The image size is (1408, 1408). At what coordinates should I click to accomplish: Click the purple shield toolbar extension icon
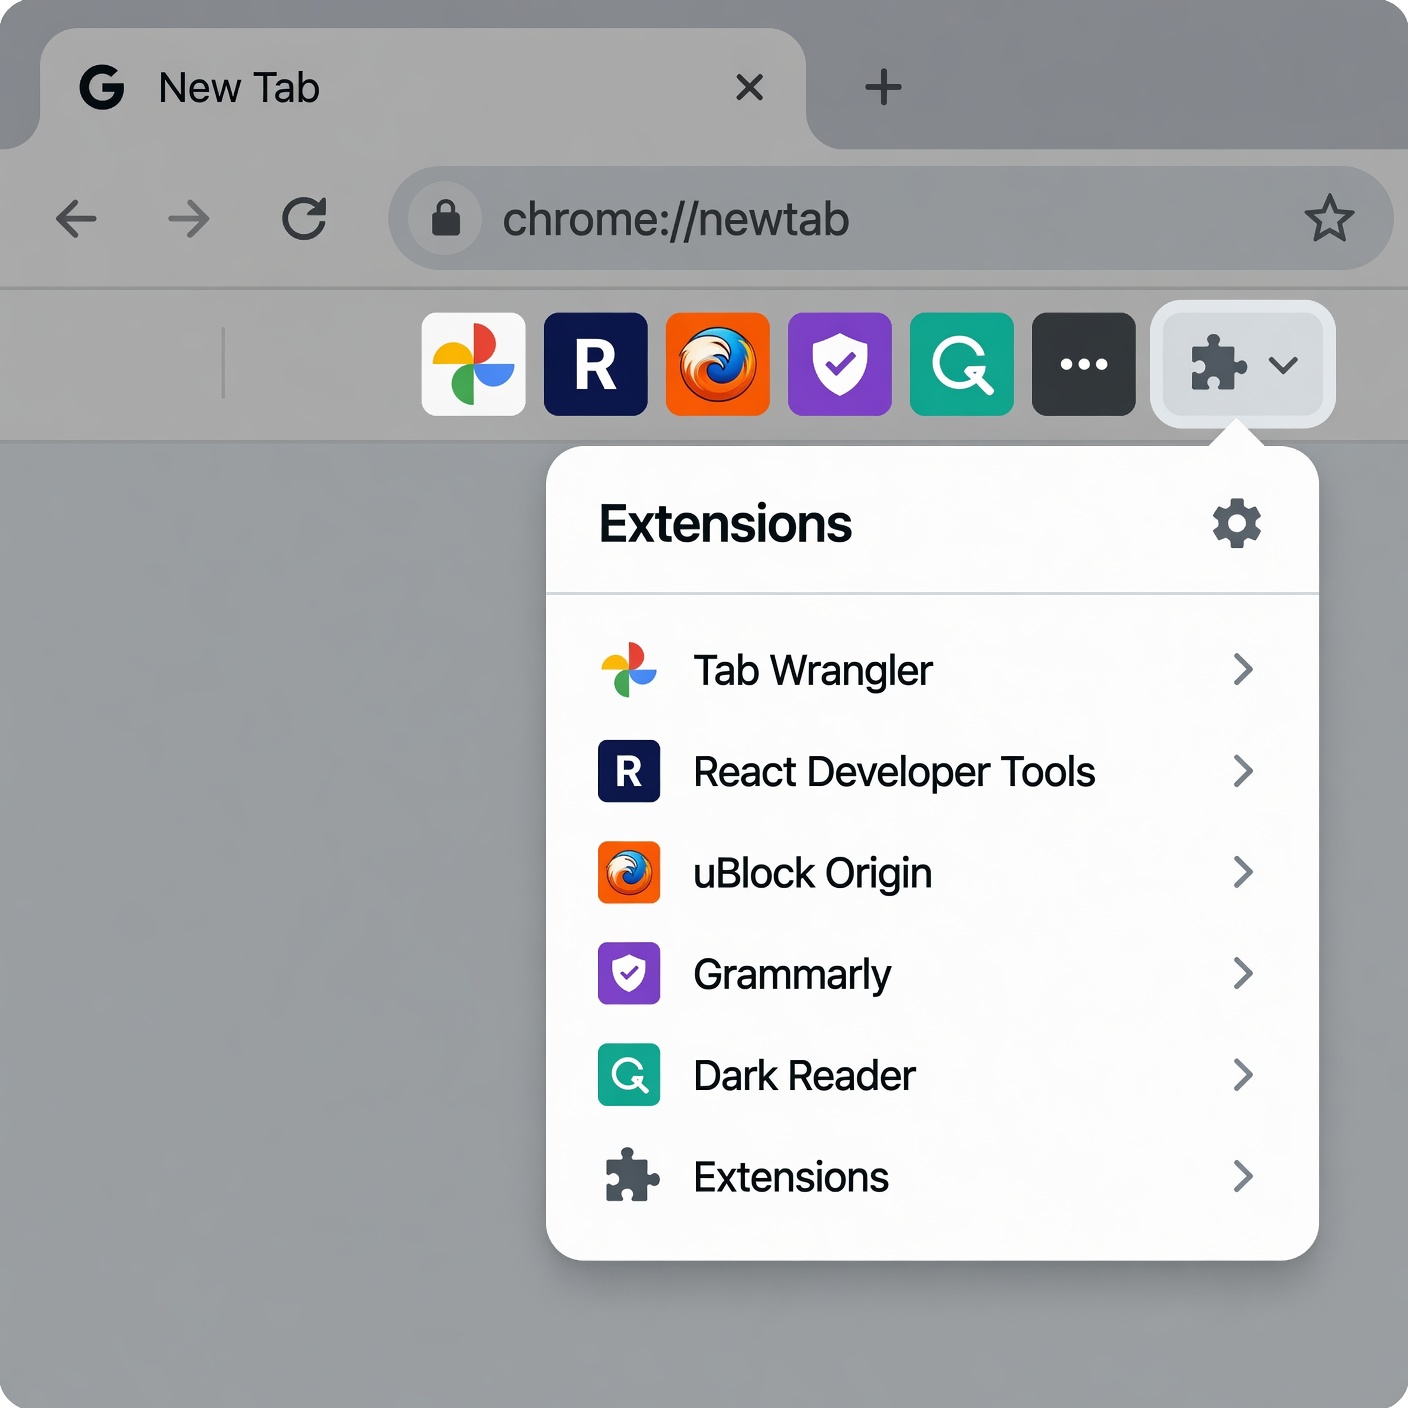840,364
